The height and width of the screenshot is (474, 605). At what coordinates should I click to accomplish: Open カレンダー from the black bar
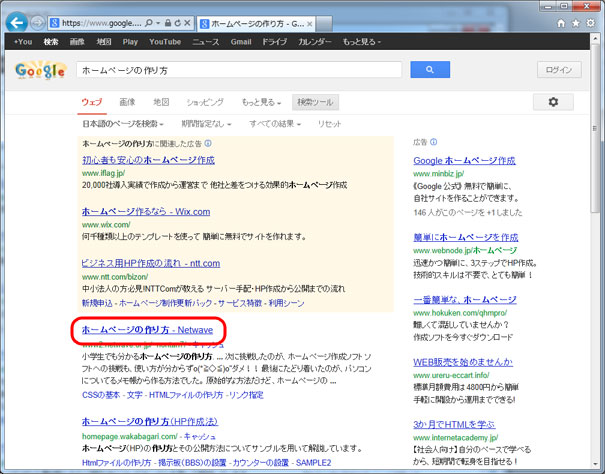coord(314,42)
